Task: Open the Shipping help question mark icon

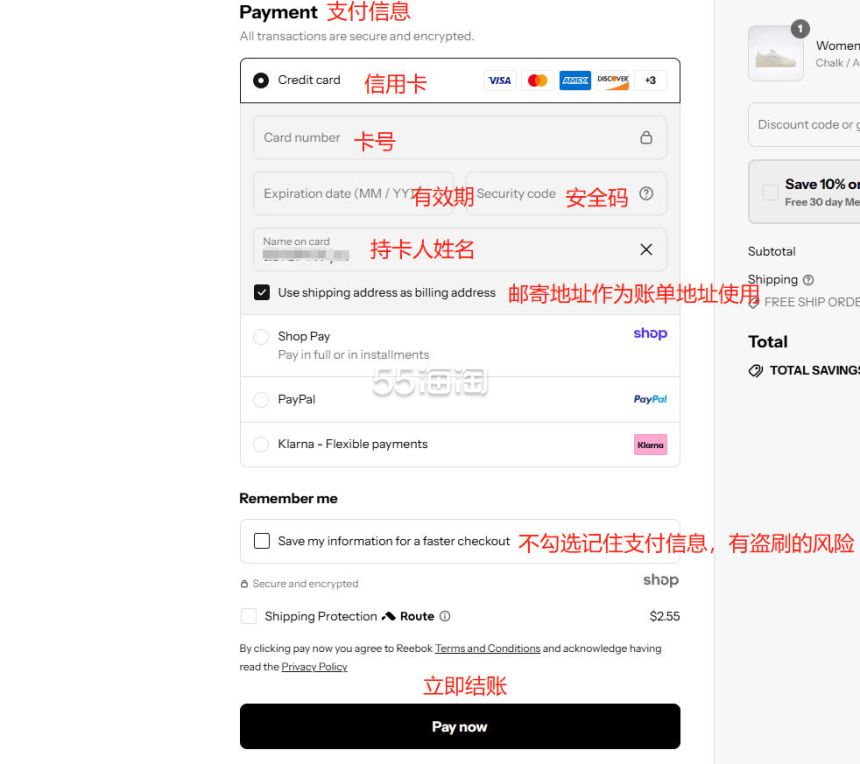Action: (x=808, y=280)
